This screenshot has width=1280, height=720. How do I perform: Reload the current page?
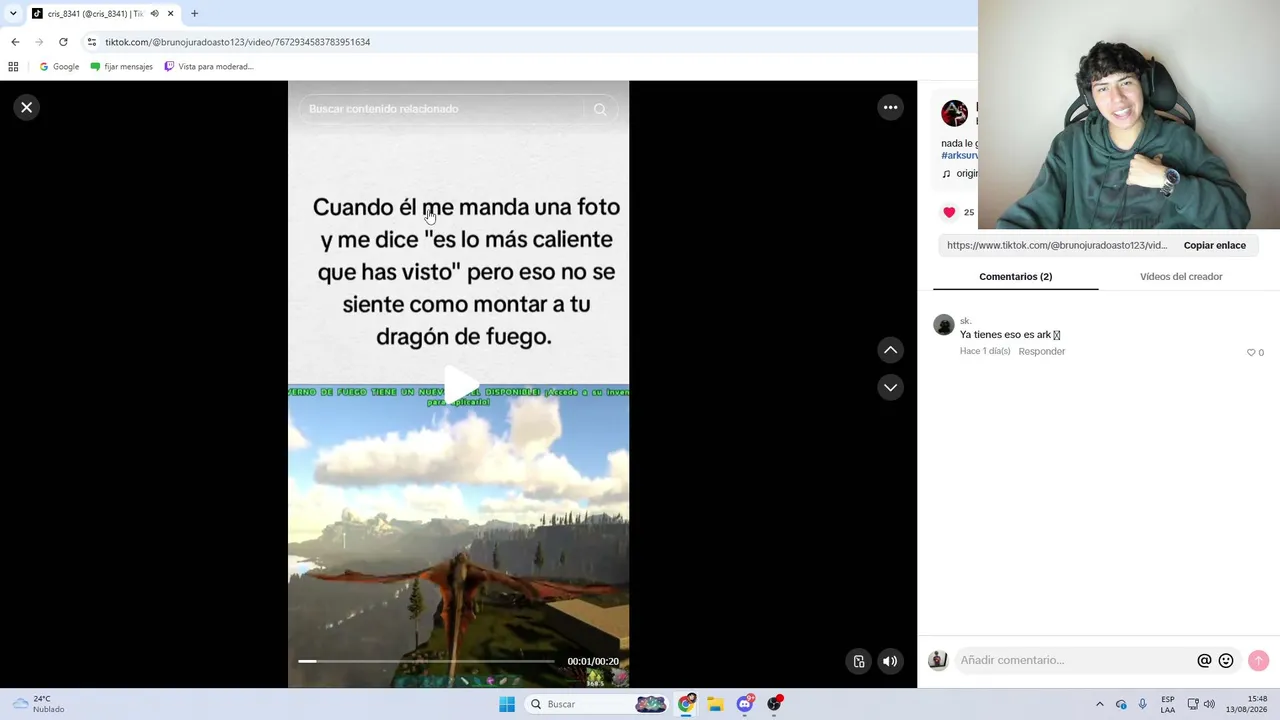tap(63, 42)
